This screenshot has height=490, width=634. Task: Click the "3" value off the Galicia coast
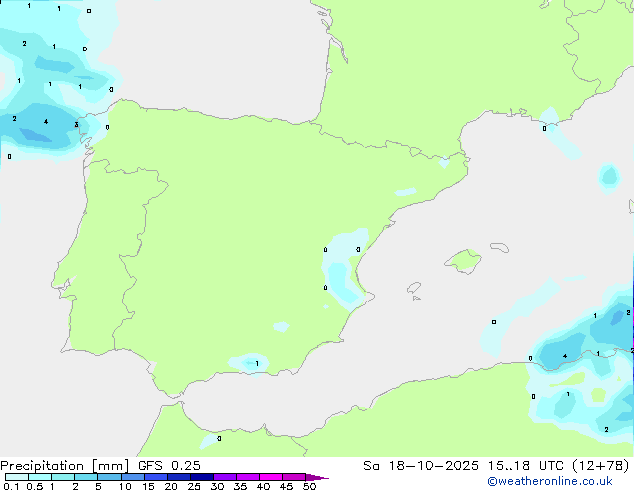[x=76, y=125]
